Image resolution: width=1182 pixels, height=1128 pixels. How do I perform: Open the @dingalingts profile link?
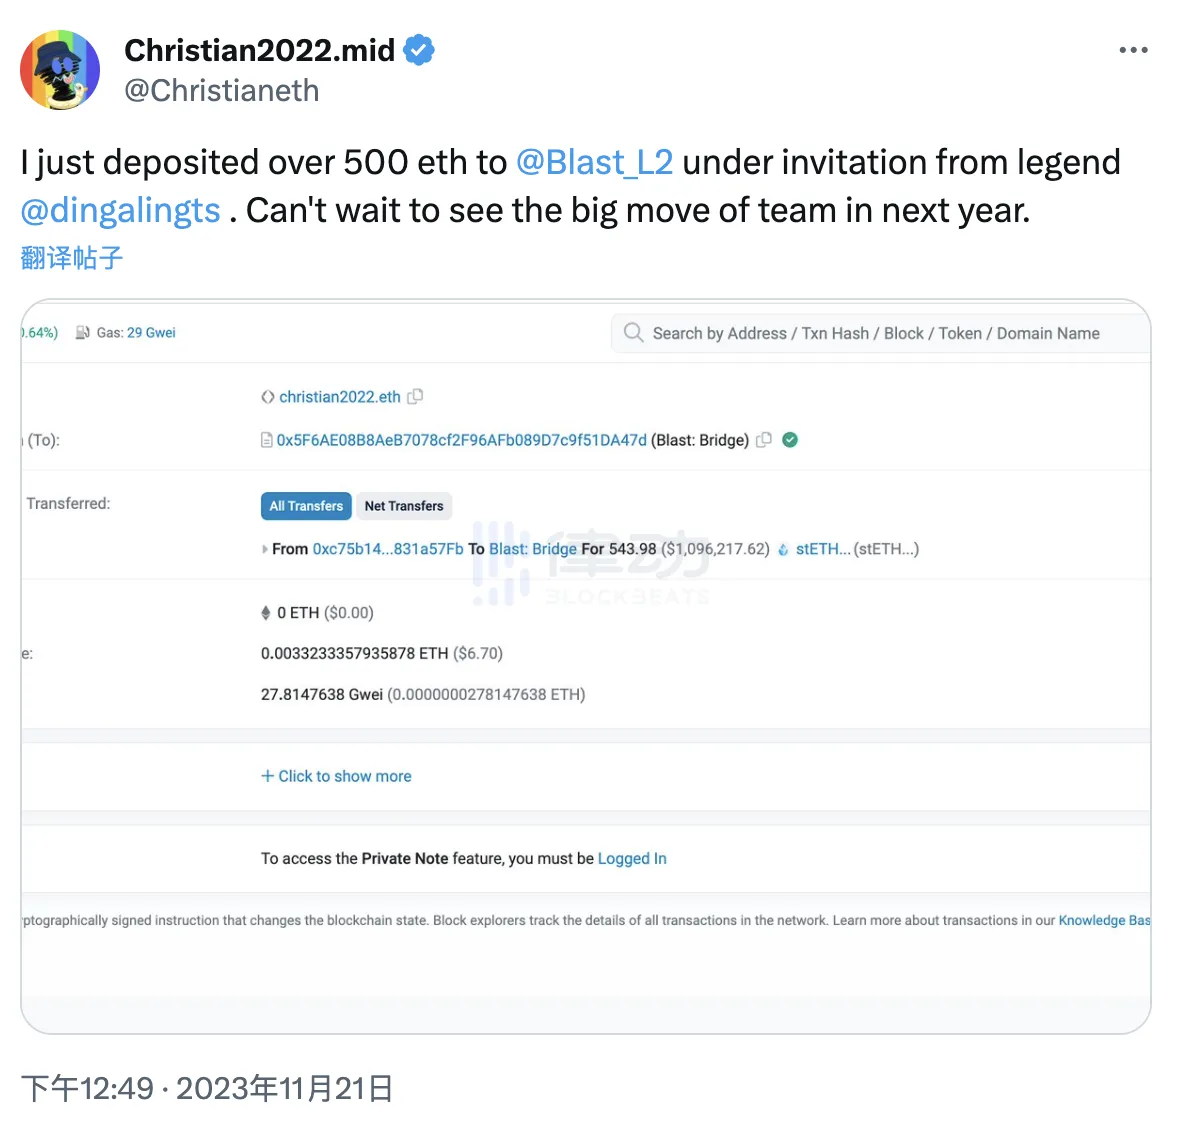click(x=119, y=210)
